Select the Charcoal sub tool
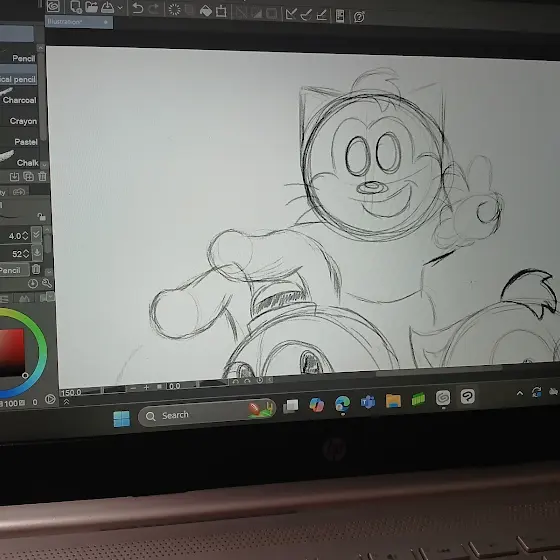Screen dimensions: 560x560 click(19, 100)
